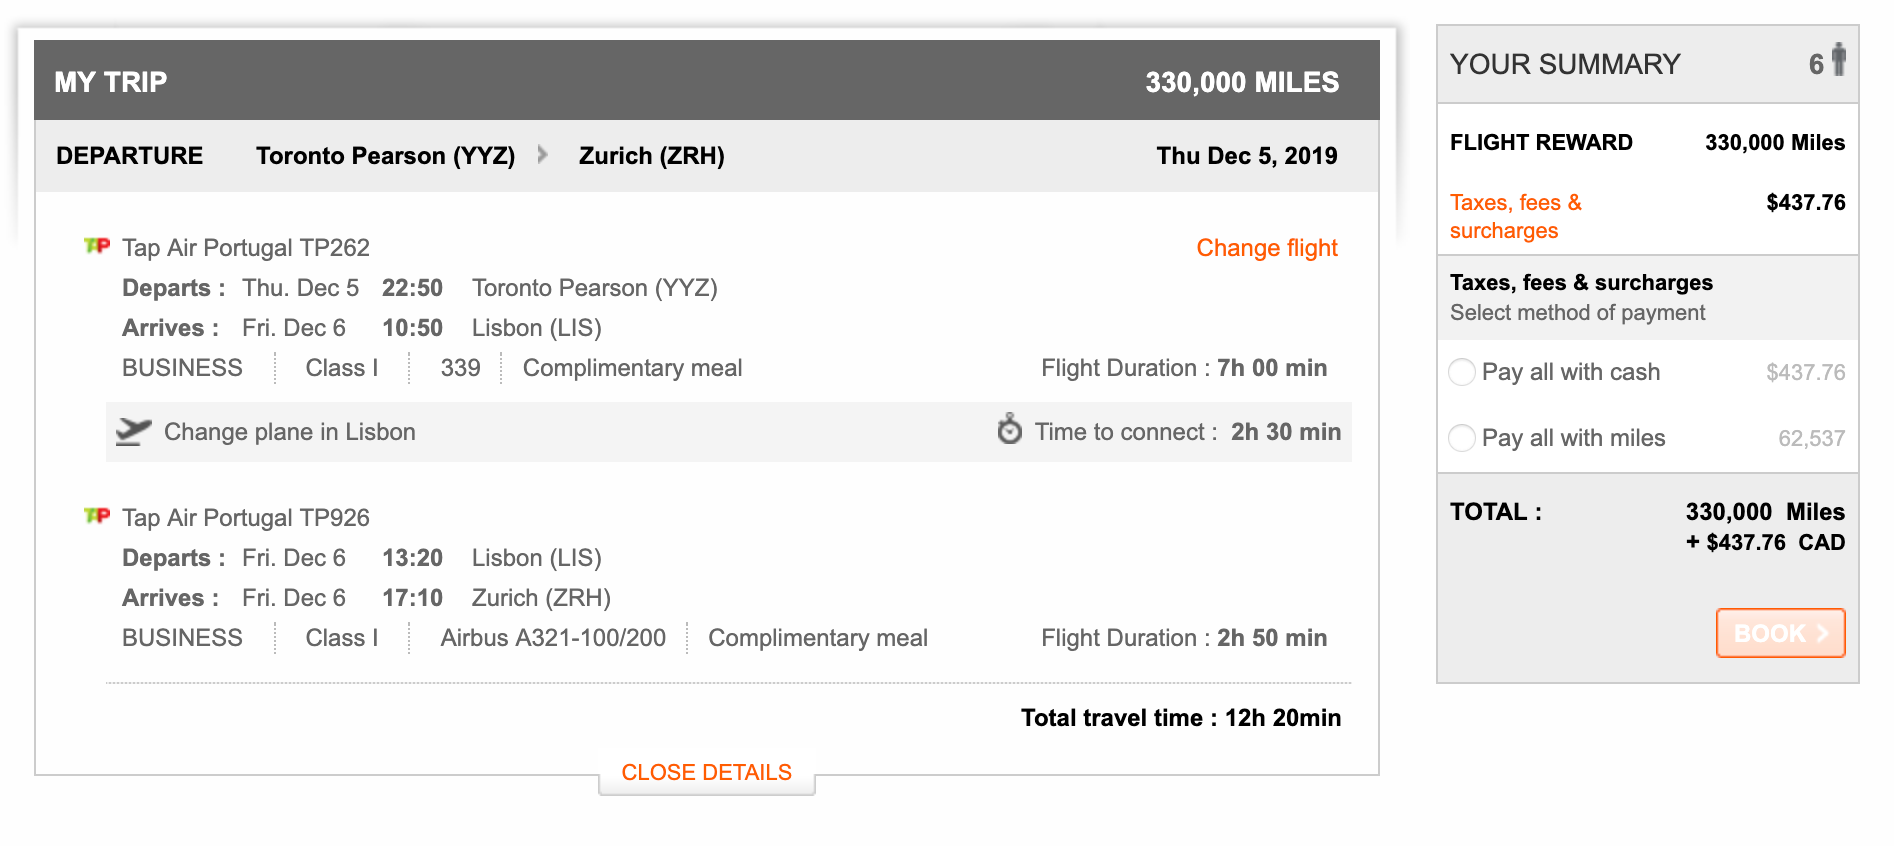1894x858 pixels.
Task: Click the passenger icon in Your Summary
Action: click(1838, 60)
